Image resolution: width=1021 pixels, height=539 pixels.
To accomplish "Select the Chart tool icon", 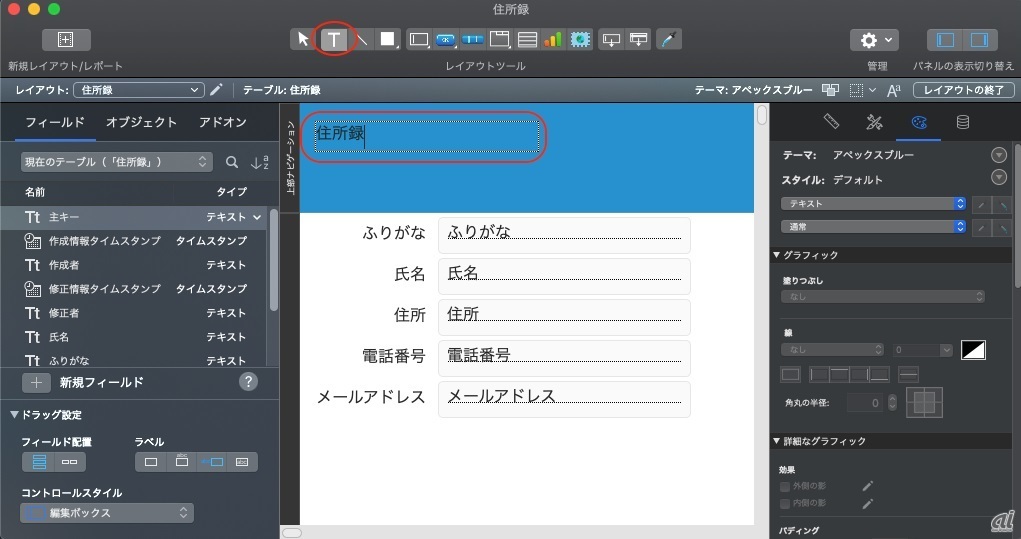I will pos(553,40).
